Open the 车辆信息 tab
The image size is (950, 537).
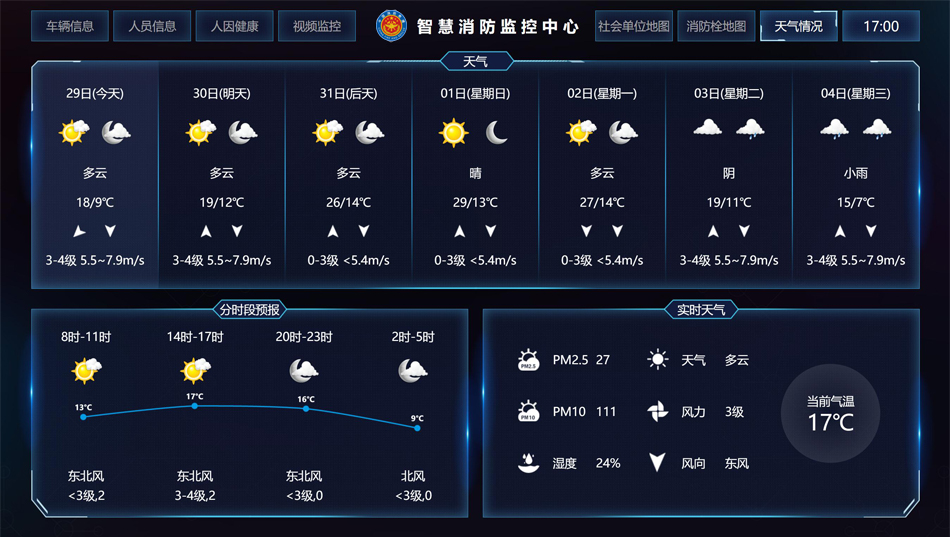pyautogui.click(x=70, y=26)
